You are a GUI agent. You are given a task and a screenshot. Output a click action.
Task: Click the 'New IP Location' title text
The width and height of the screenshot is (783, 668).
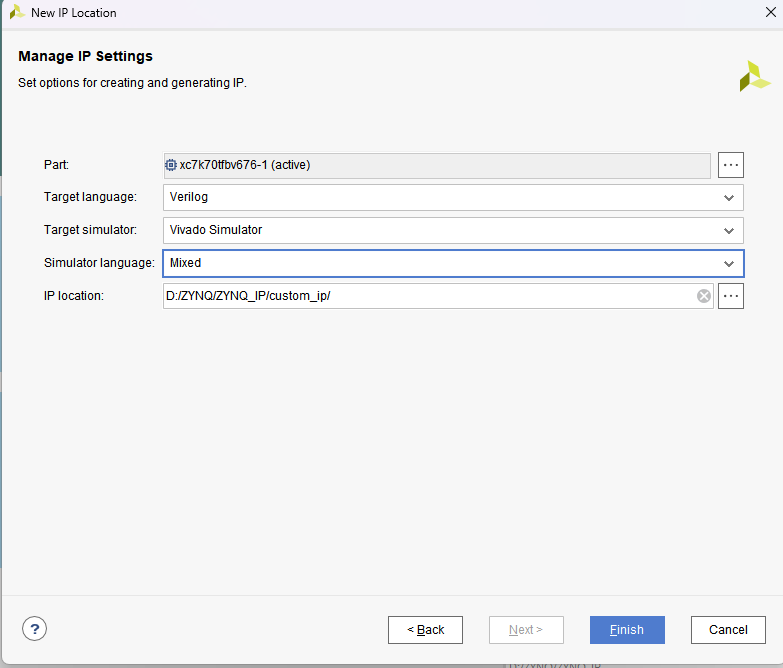click(x=74, y=13)
